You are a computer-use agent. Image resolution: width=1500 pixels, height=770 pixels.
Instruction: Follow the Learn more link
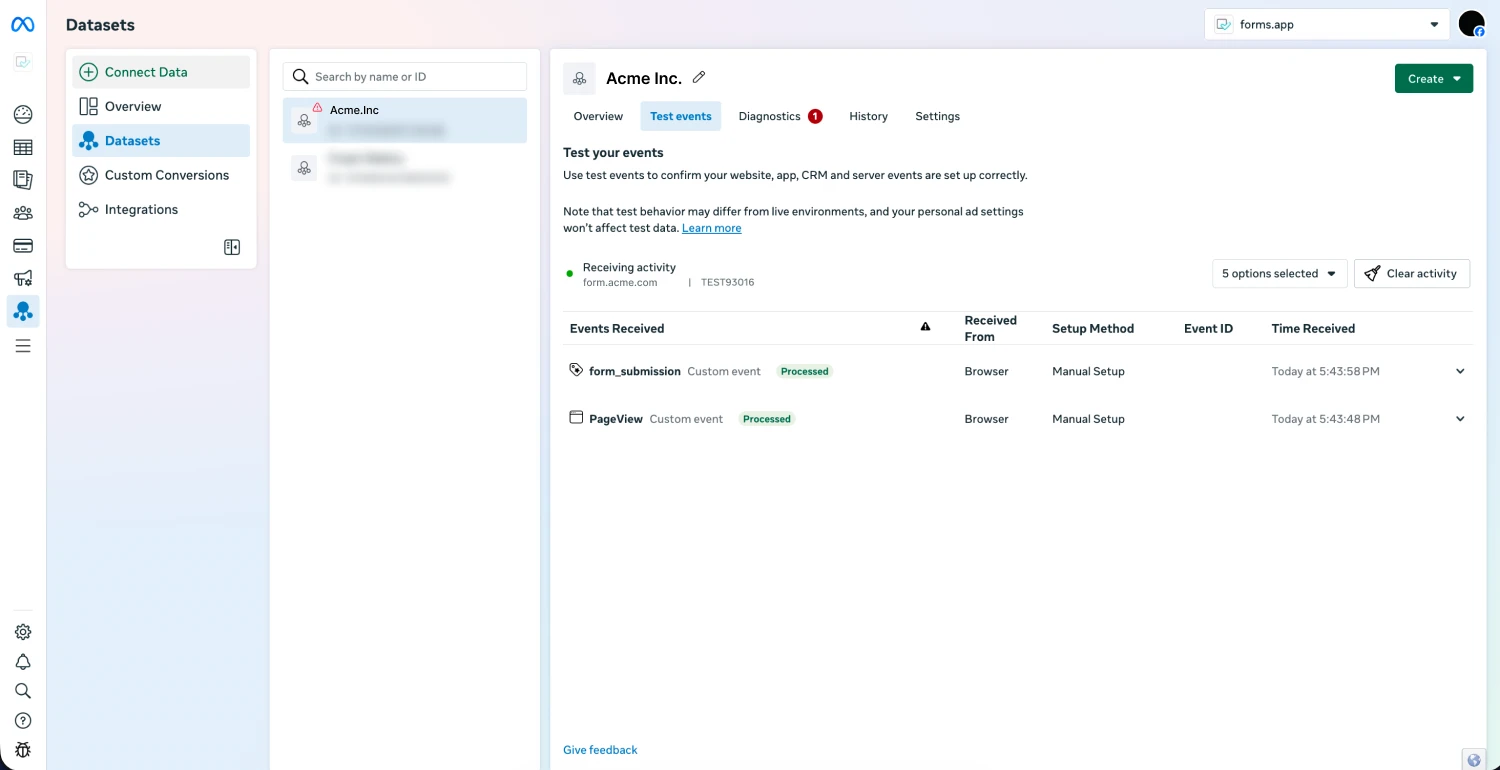(x=711, y=228)
